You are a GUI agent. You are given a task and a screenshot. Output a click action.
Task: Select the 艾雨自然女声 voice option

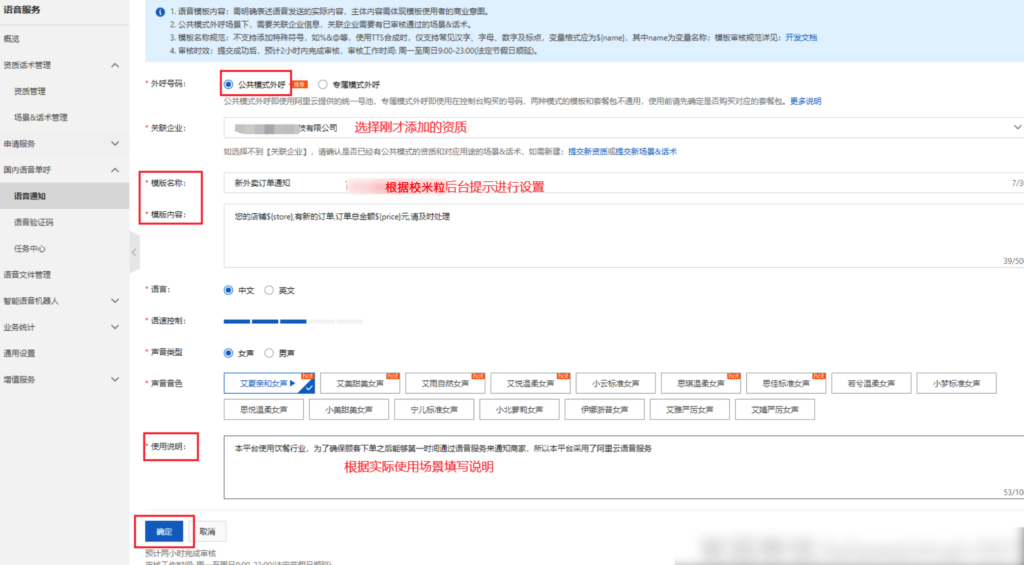click(x=445, y=383)
